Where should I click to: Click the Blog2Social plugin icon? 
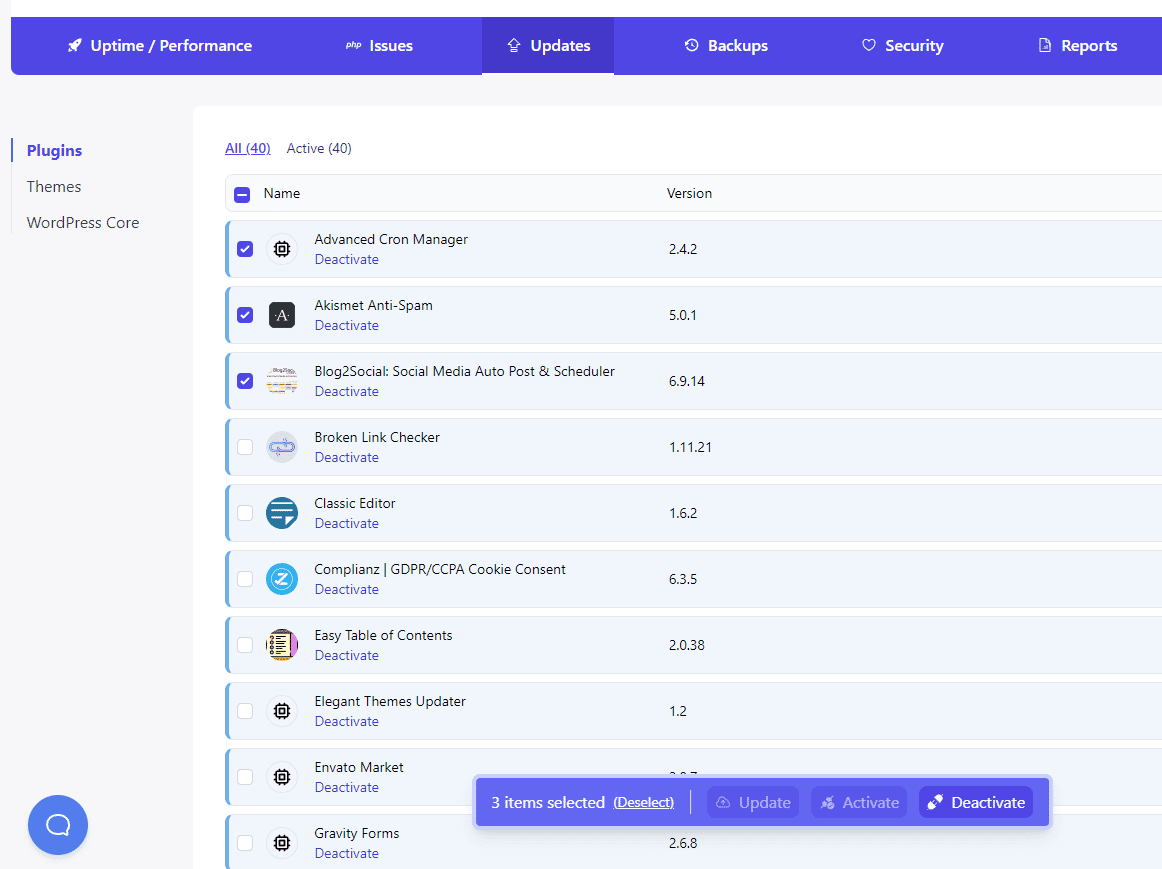(282, 381)
